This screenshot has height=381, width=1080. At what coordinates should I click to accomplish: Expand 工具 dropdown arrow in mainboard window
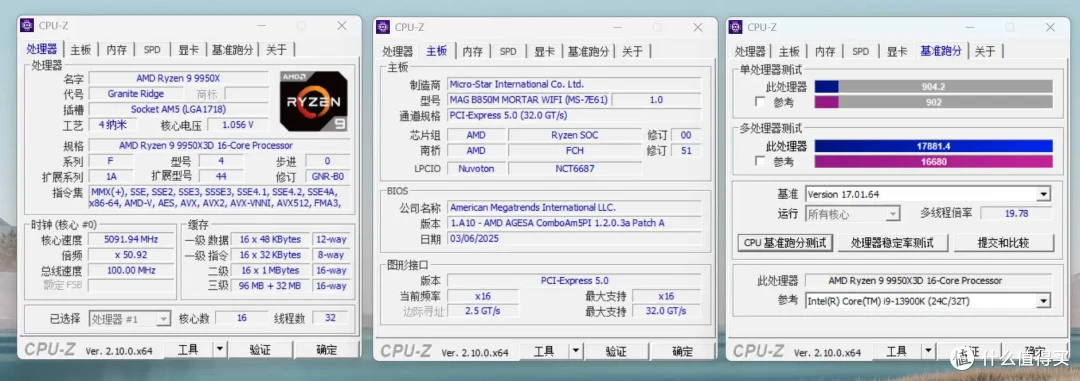tap(575, 351)
